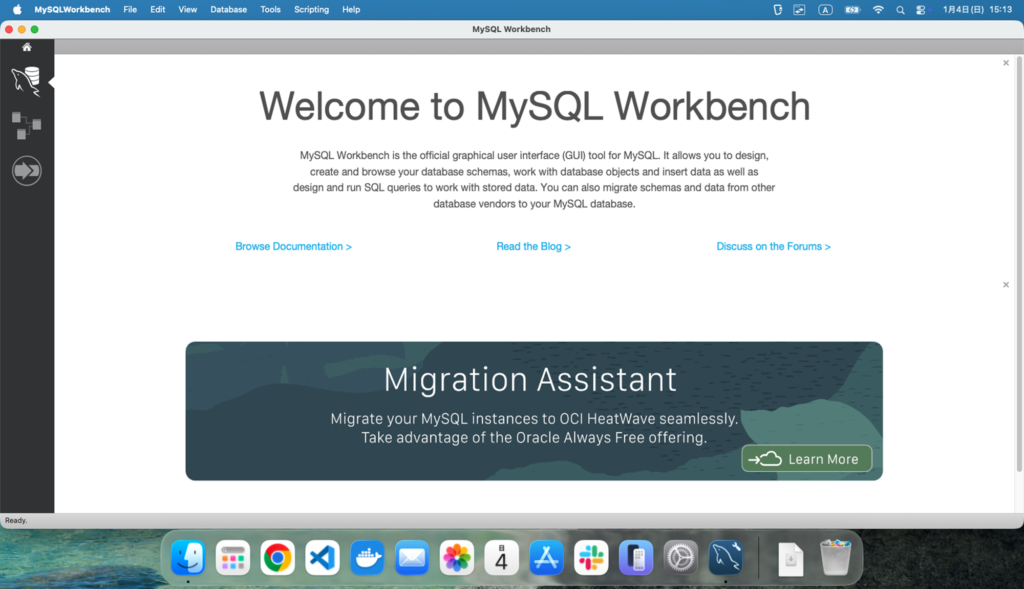This screenshot has height=589, width=1024.
Task: Dismiss the welcome message with top close X
Action: [1006, 63]
